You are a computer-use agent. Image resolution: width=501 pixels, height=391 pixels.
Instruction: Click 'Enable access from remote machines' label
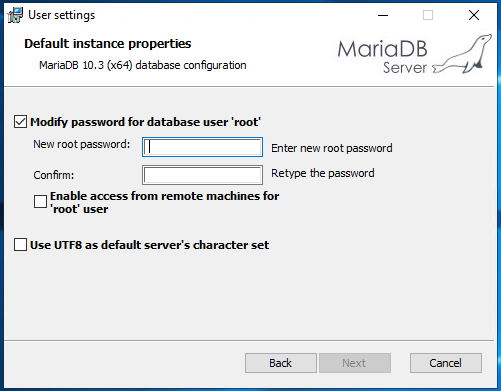click(x=164, y=202)
